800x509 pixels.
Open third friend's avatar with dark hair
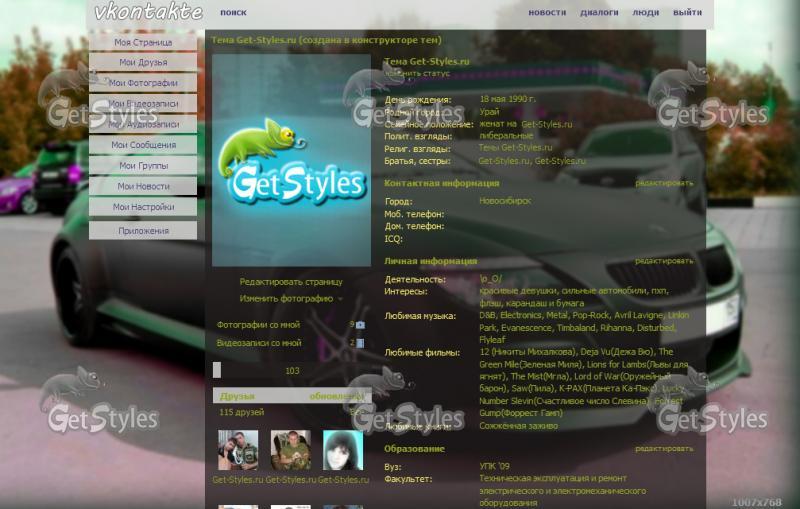(343, 450)
